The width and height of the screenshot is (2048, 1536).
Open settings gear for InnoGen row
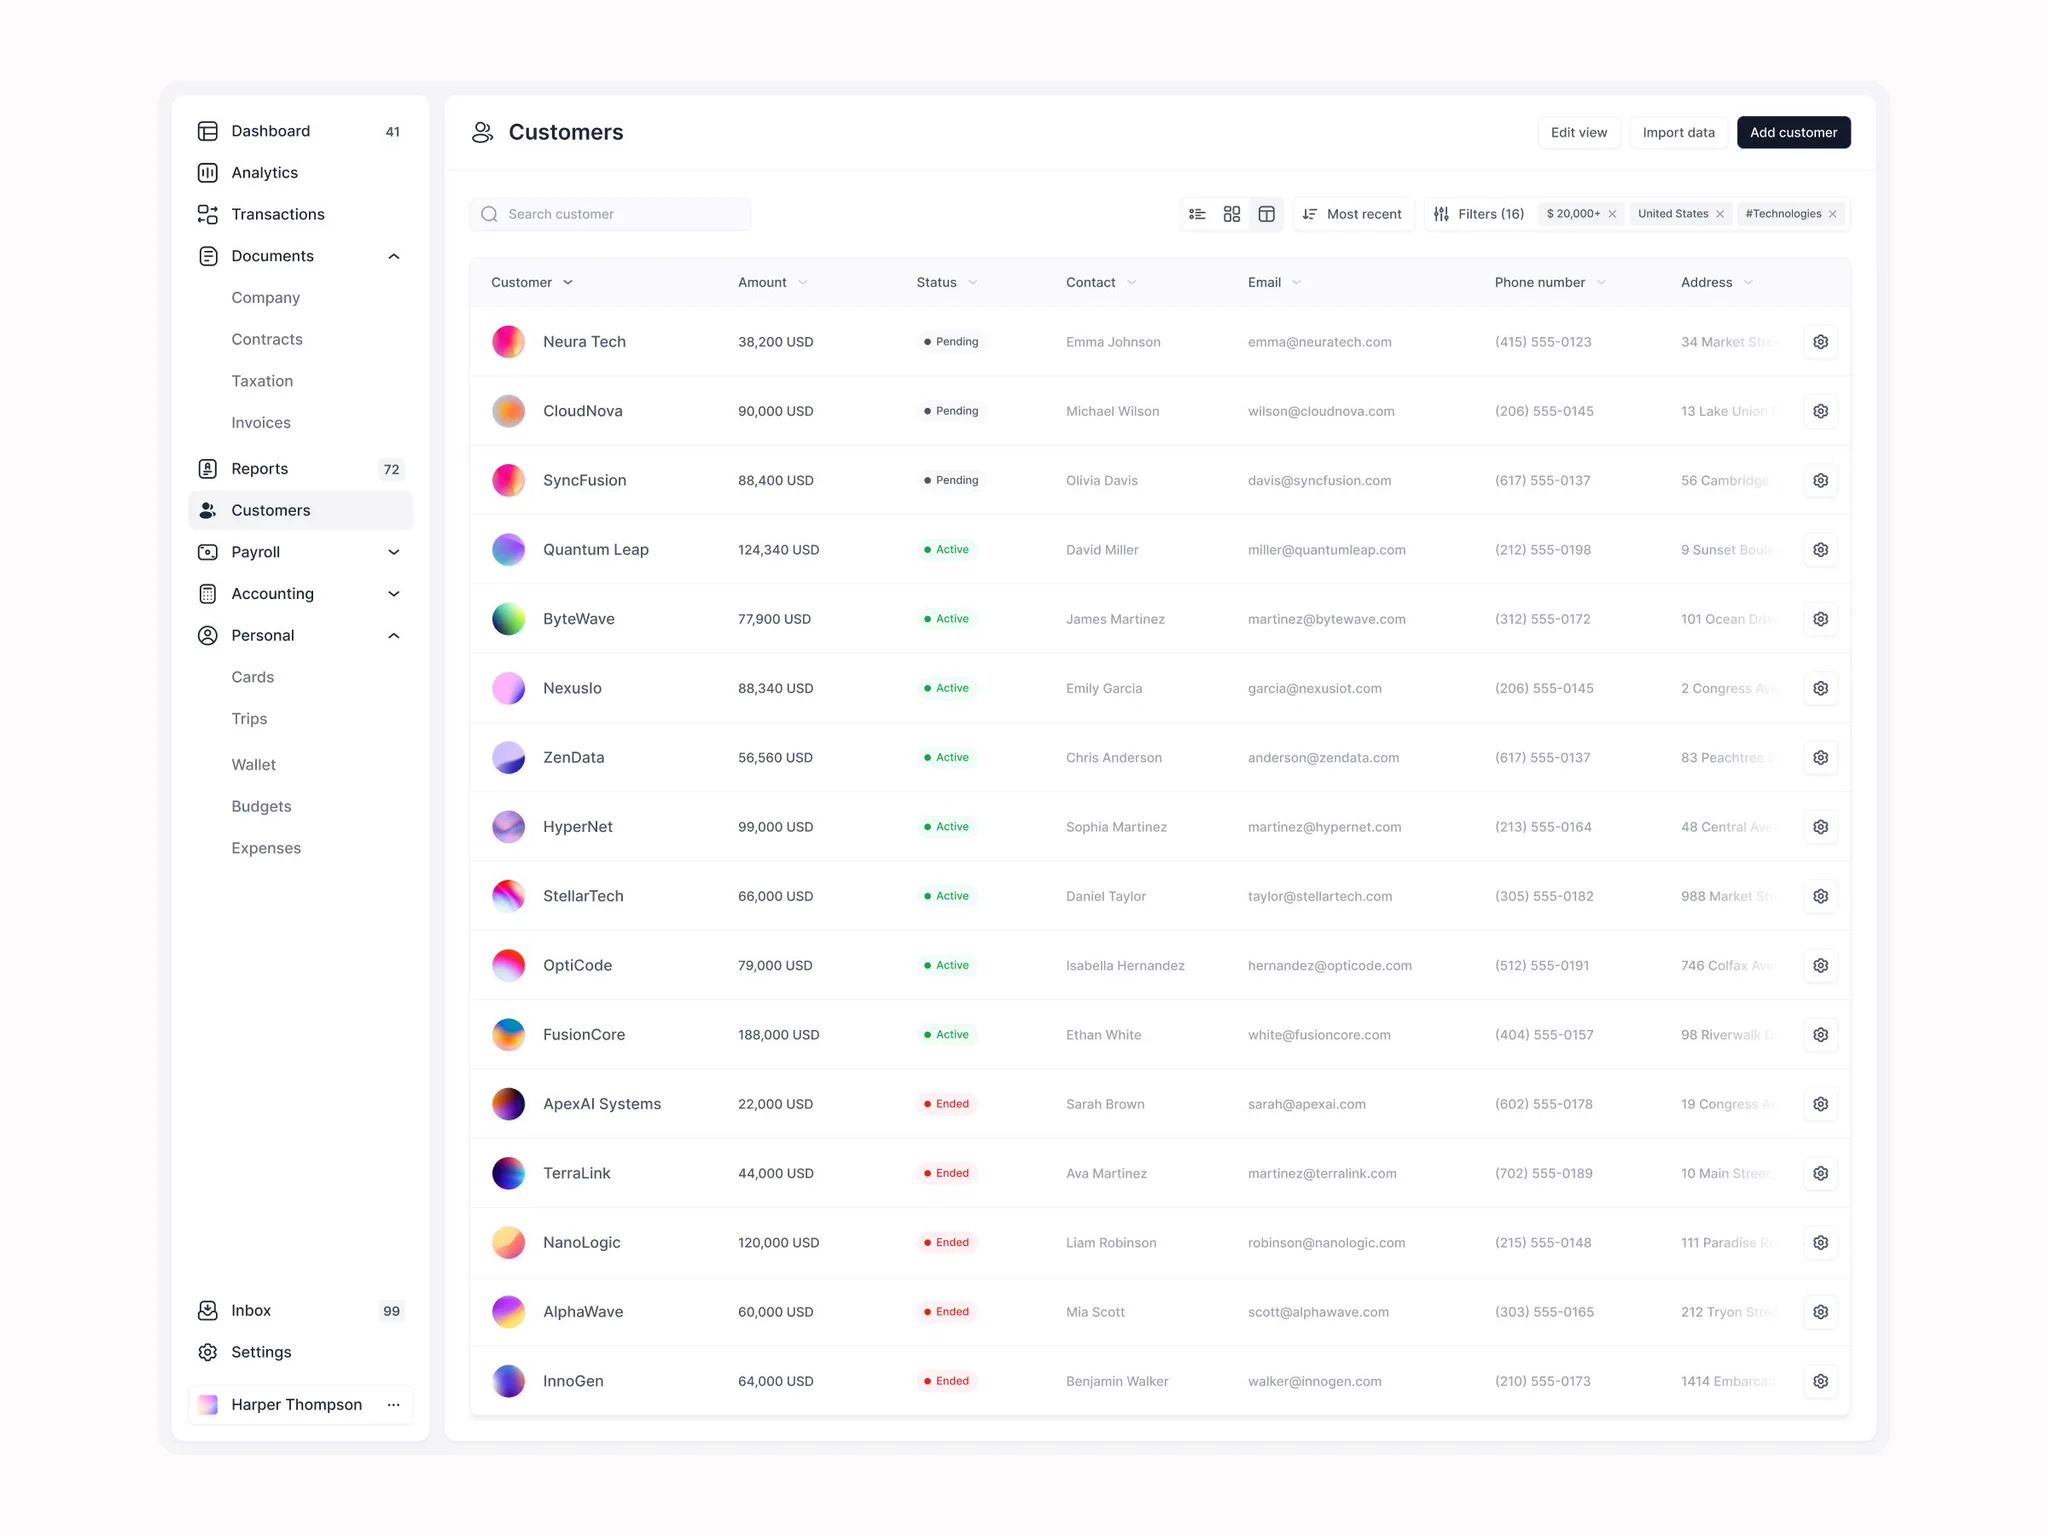(x=1821, y=1381)
